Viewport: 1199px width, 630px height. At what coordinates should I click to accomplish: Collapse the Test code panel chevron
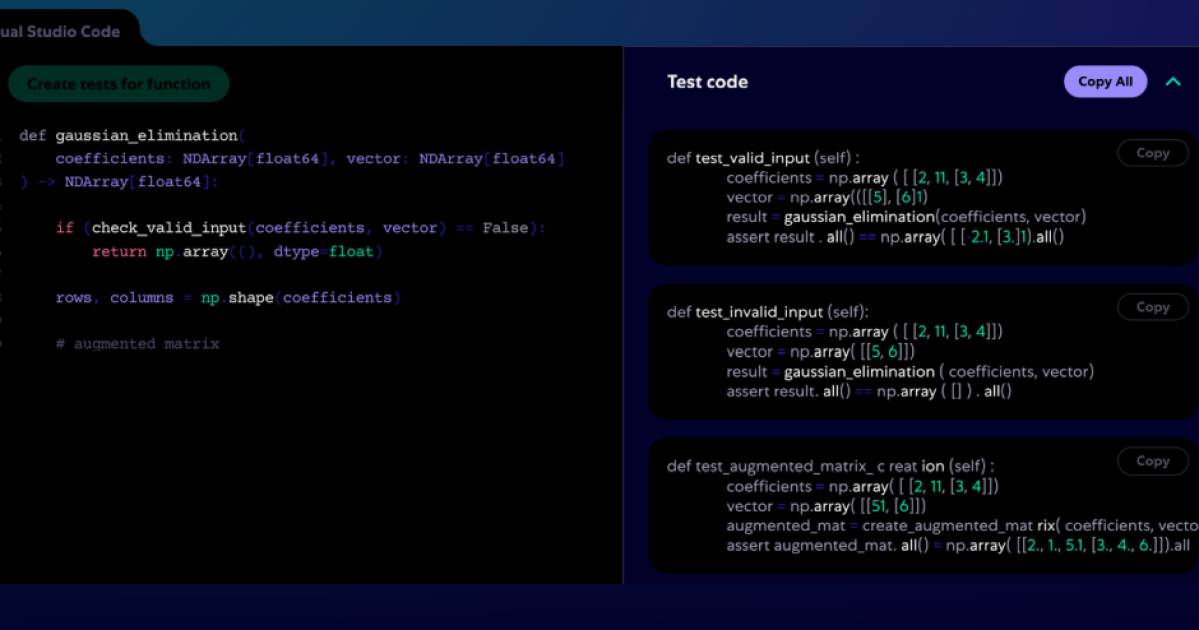tap(1172, 82)
